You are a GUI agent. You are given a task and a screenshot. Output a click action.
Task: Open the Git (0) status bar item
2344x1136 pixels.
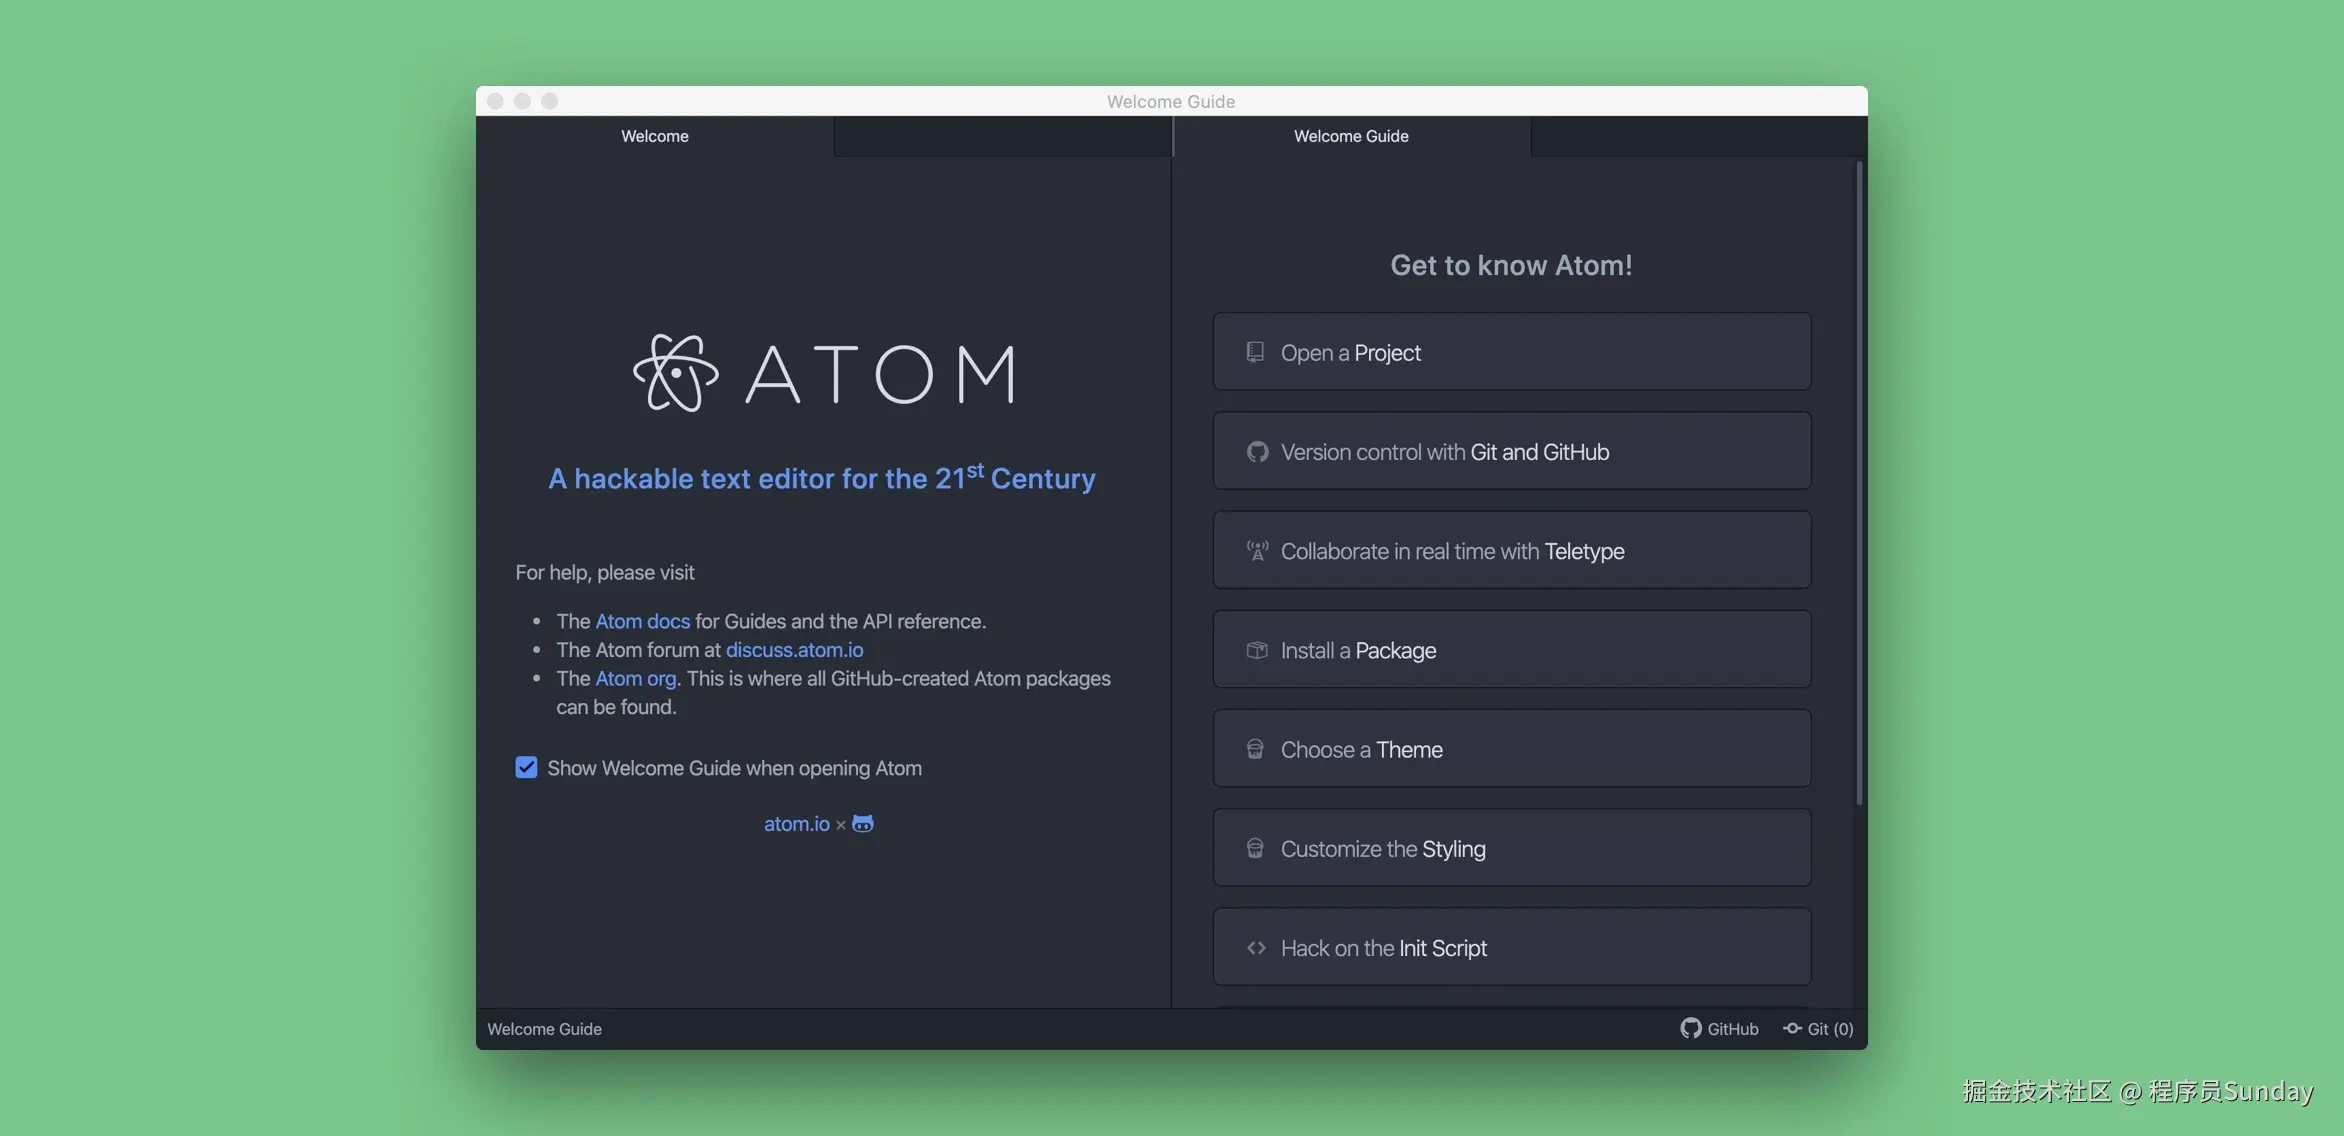click(1818, 1029)
